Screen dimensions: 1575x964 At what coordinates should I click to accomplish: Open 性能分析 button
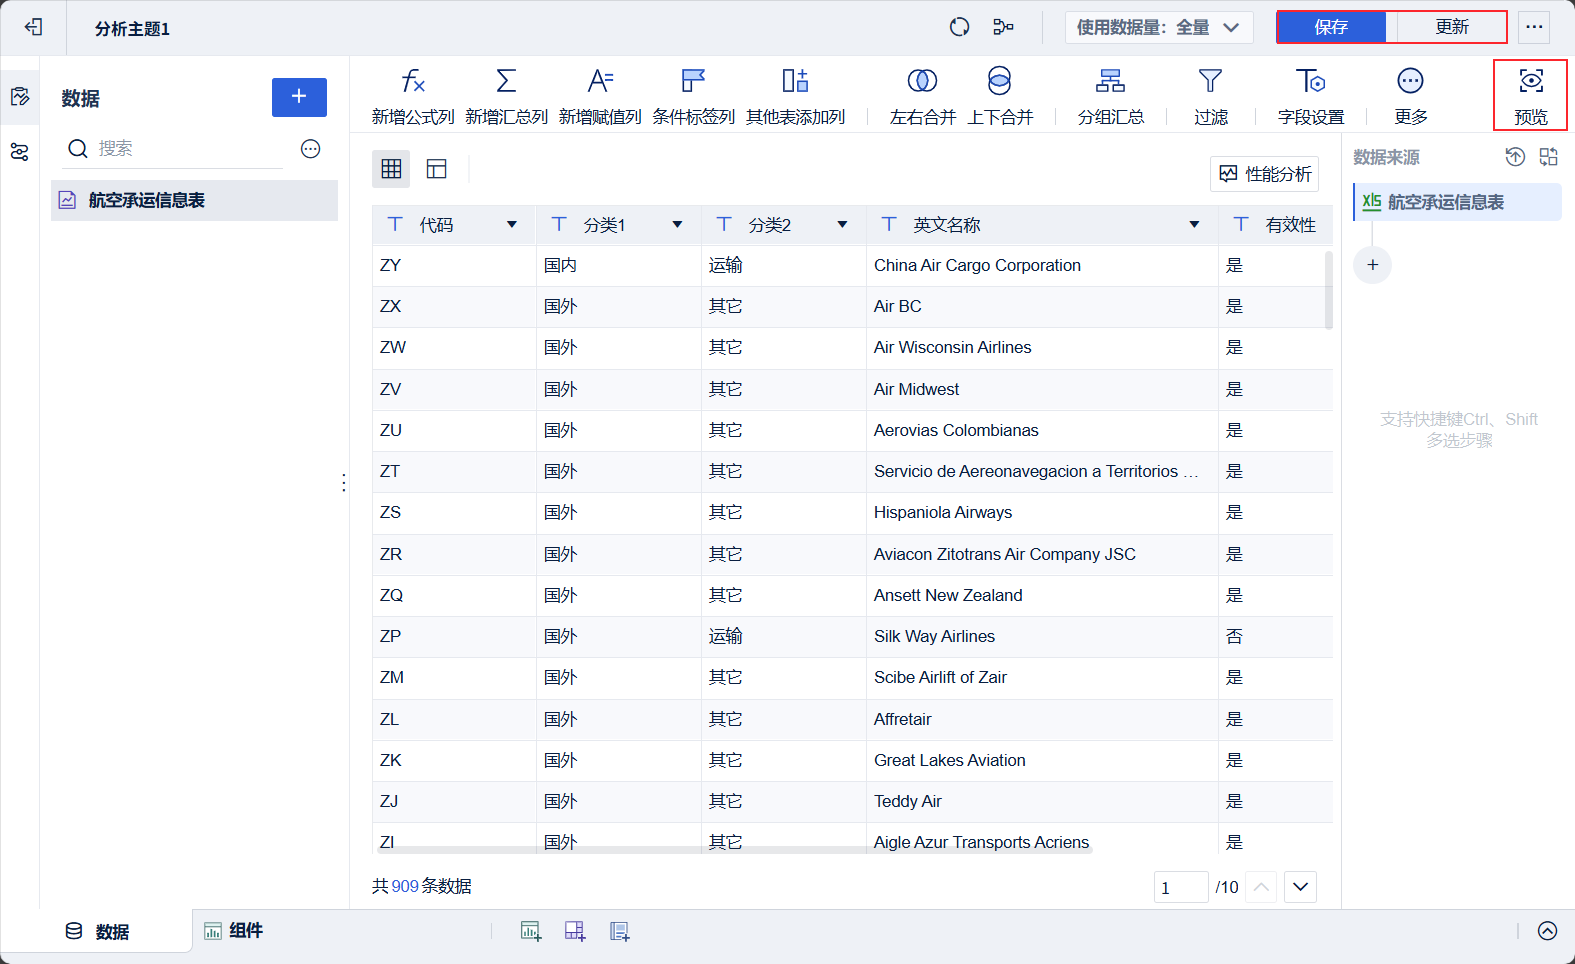[x=1265, y=174]
